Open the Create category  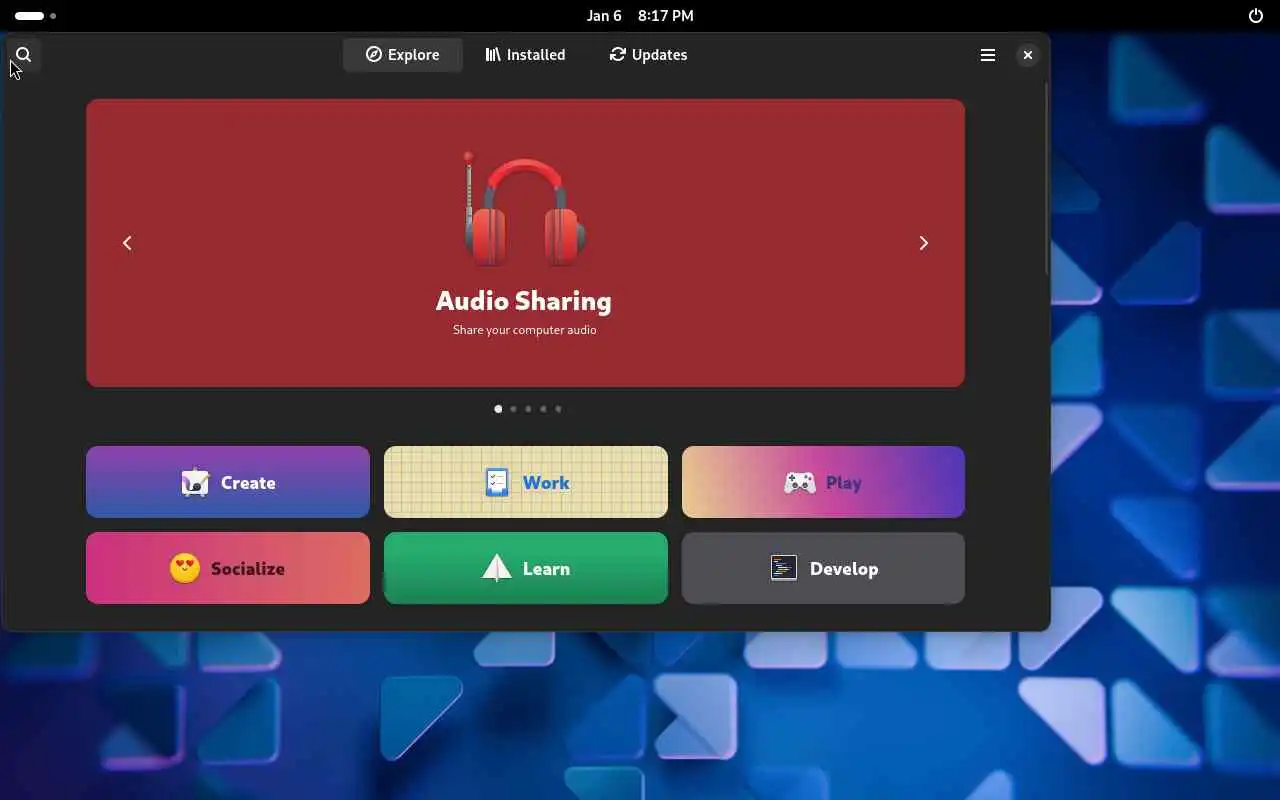228,482
